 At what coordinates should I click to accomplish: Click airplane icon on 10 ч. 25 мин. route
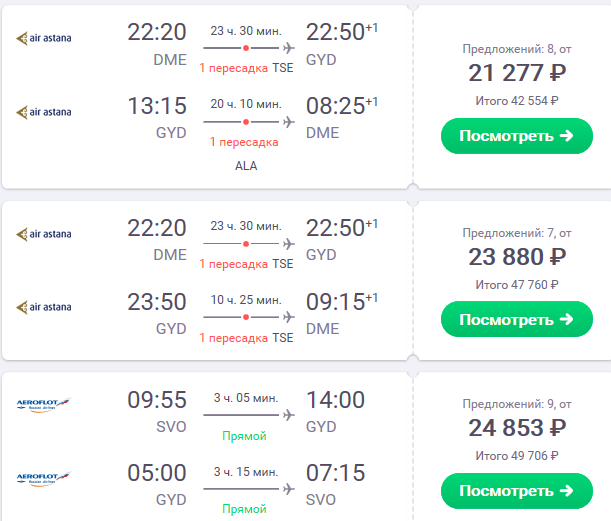(x=289, y=317)
